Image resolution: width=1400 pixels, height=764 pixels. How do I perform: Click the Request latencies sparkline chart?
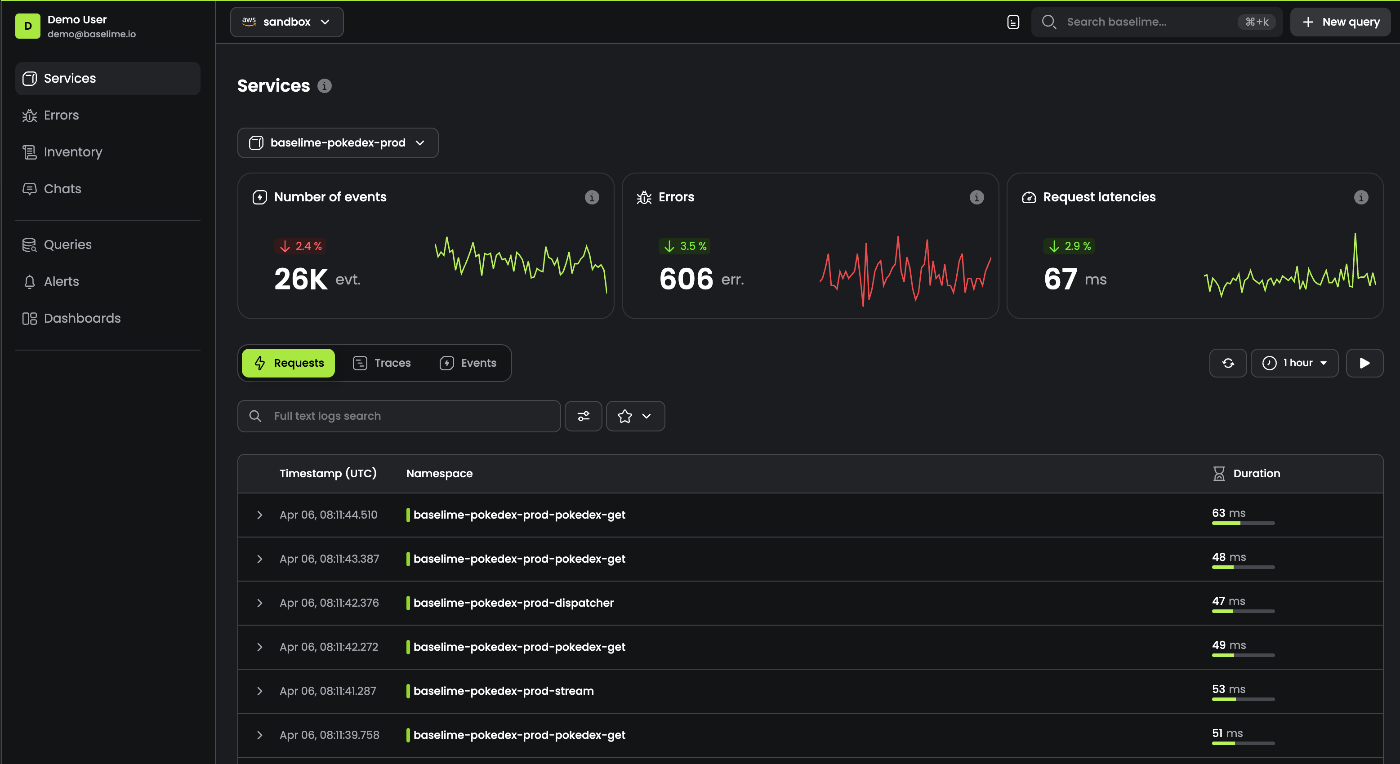1290,266
